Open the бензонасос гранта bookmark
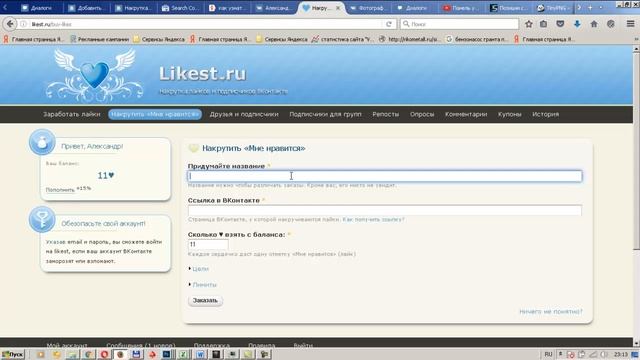This screenshot has width=640, height=360. tap(477, 39)
